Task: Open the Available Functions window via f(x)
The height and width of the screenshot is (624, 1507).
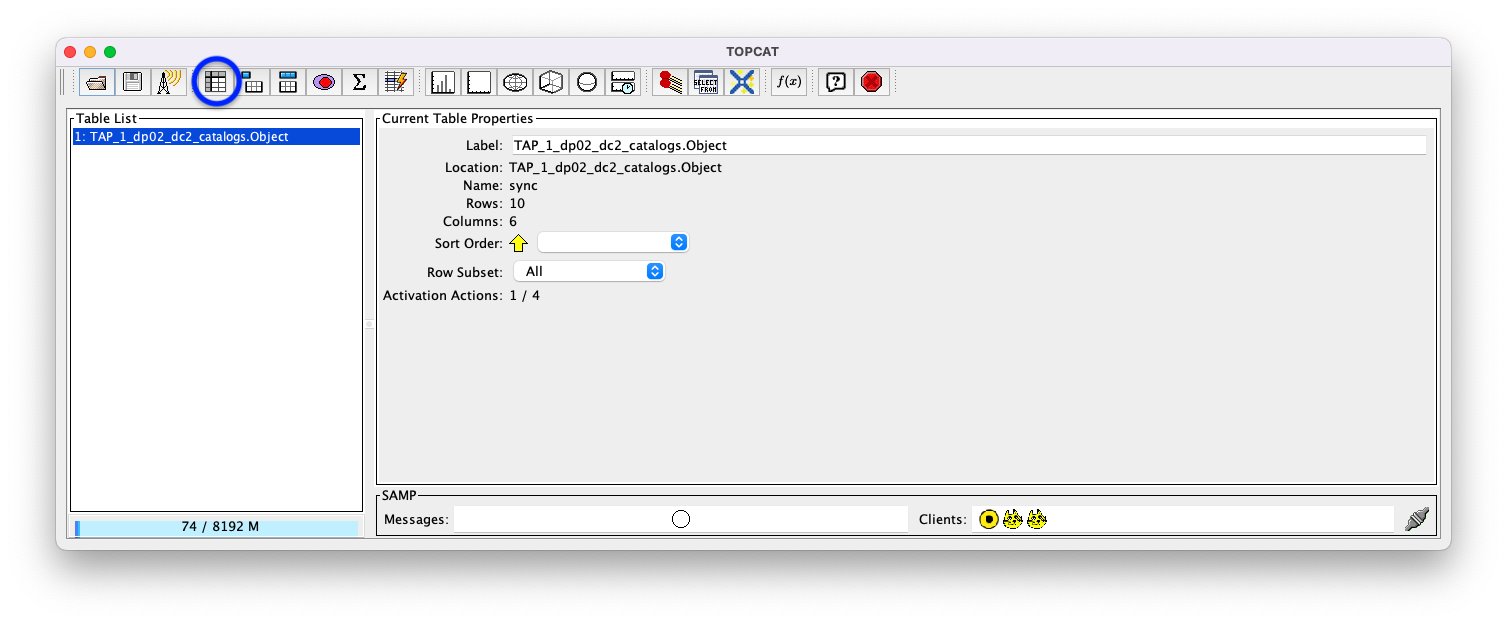Action: [x=788, y=81]
